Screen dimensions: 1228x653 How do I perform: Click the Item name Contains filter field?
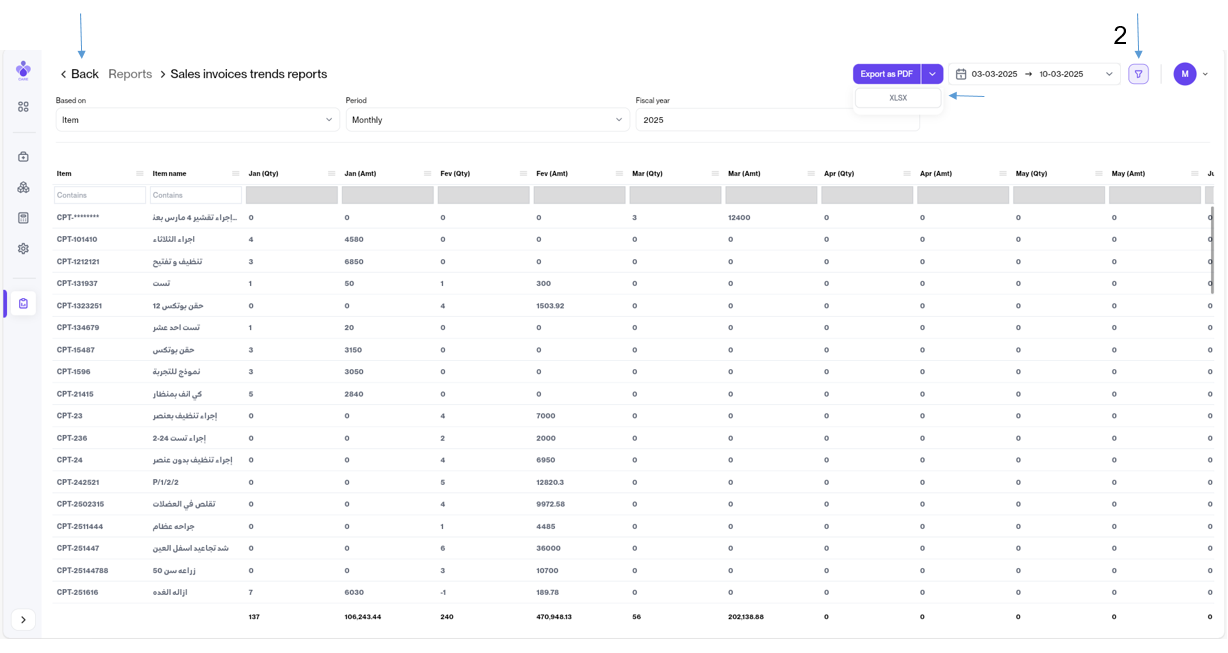pos(196,195)
